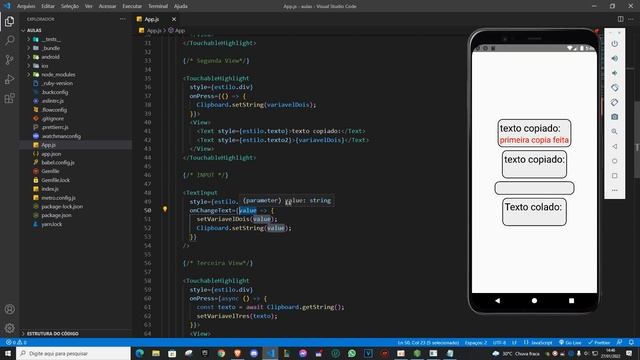Tap the Android recents button on the phone screen

click(x=571, y=300)
